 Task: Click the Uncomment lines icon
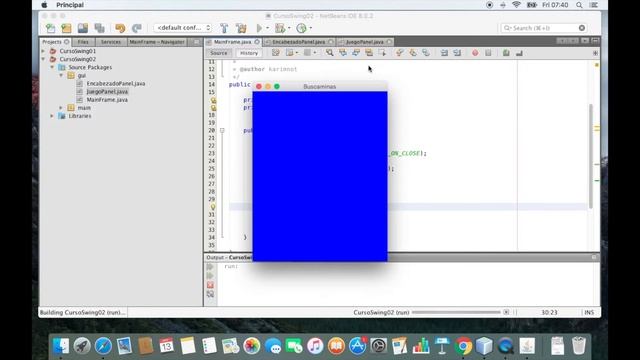click(x=519, y=53)
